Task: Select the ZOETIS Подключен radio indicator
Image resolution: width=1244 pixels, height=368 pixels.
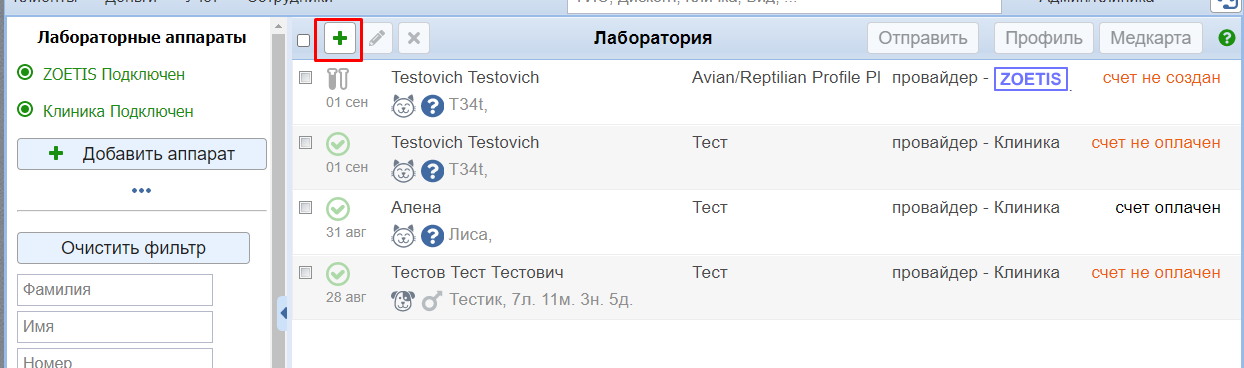Action: [25, 74]
